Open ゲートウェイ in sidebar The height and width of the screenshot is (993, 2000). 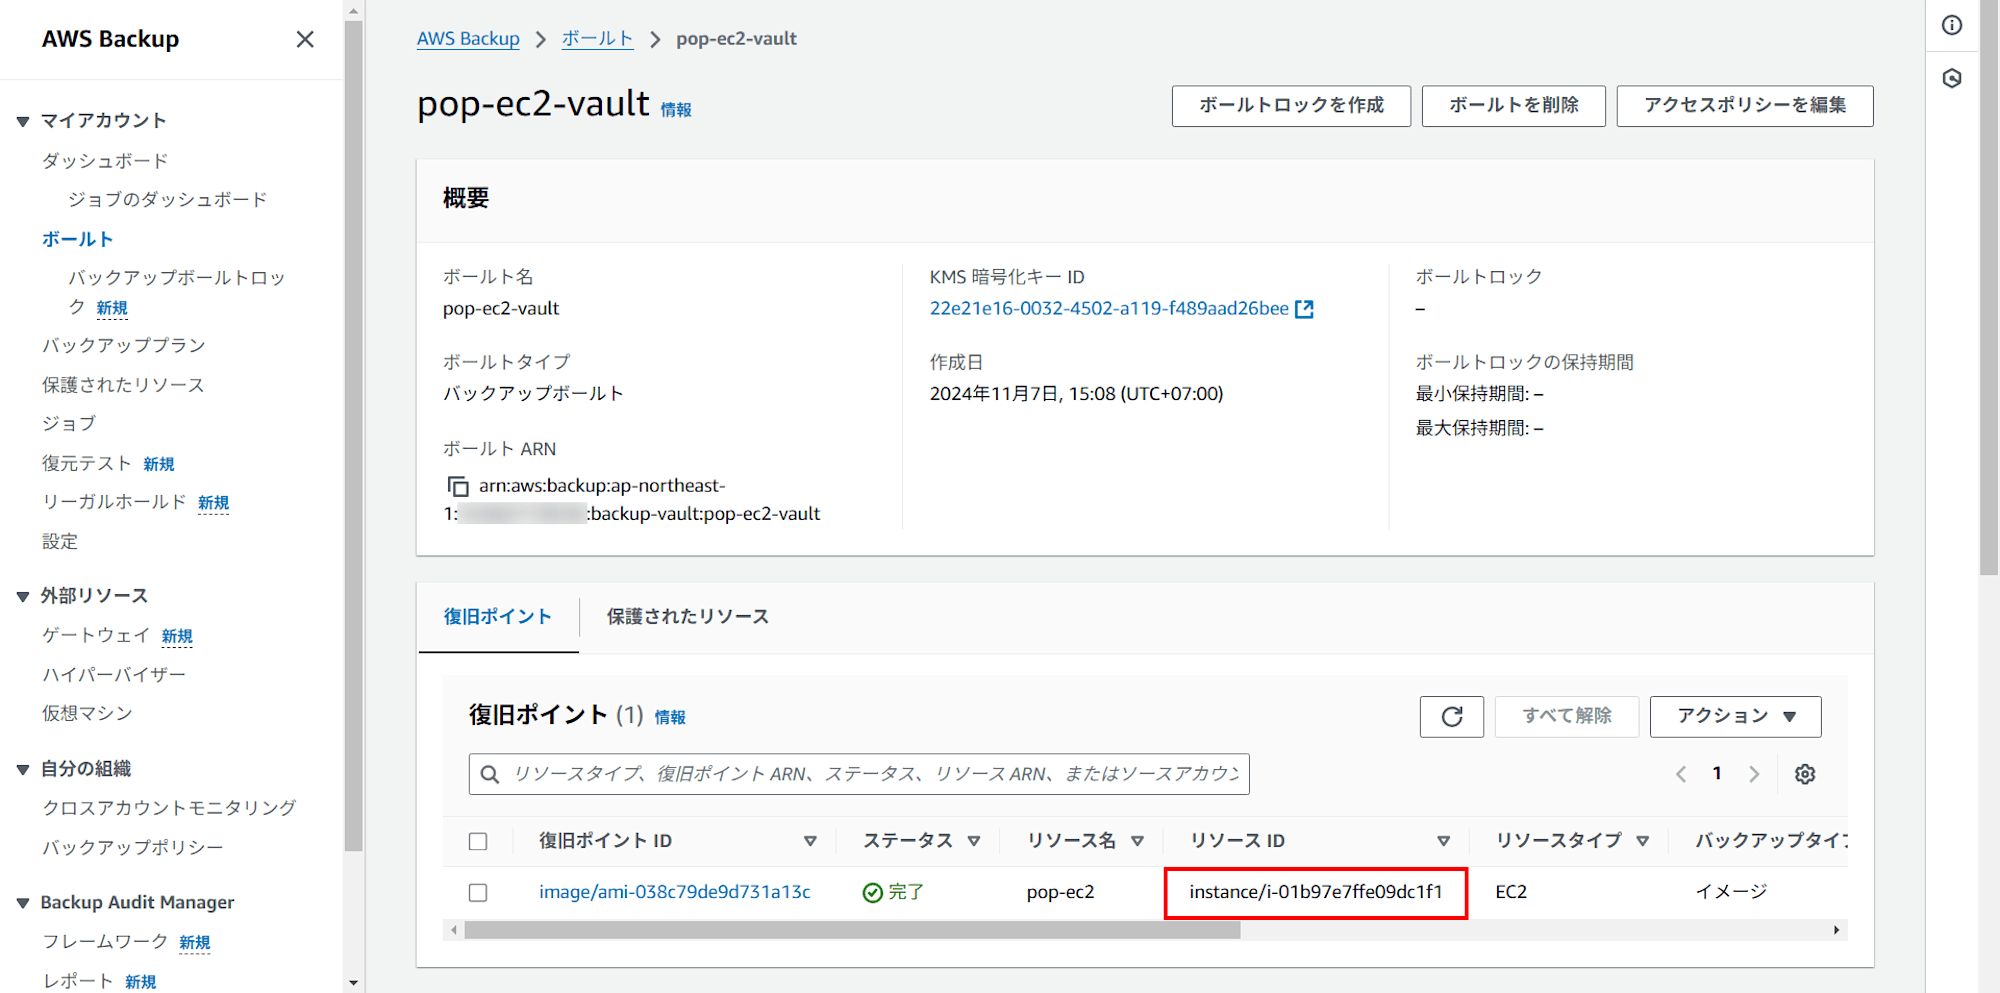coord(96,635)
